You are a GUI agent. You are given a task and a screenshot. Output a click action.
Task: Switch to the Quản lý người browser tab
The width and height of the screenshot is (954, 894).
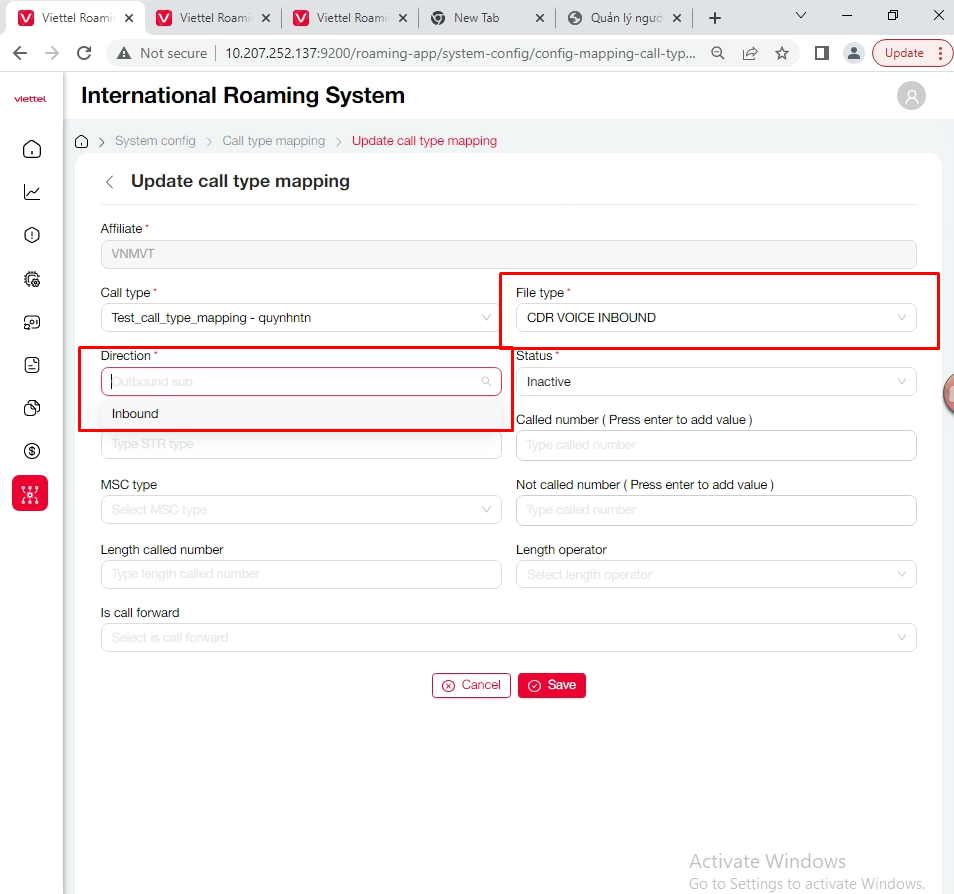[x=624, y=18]
